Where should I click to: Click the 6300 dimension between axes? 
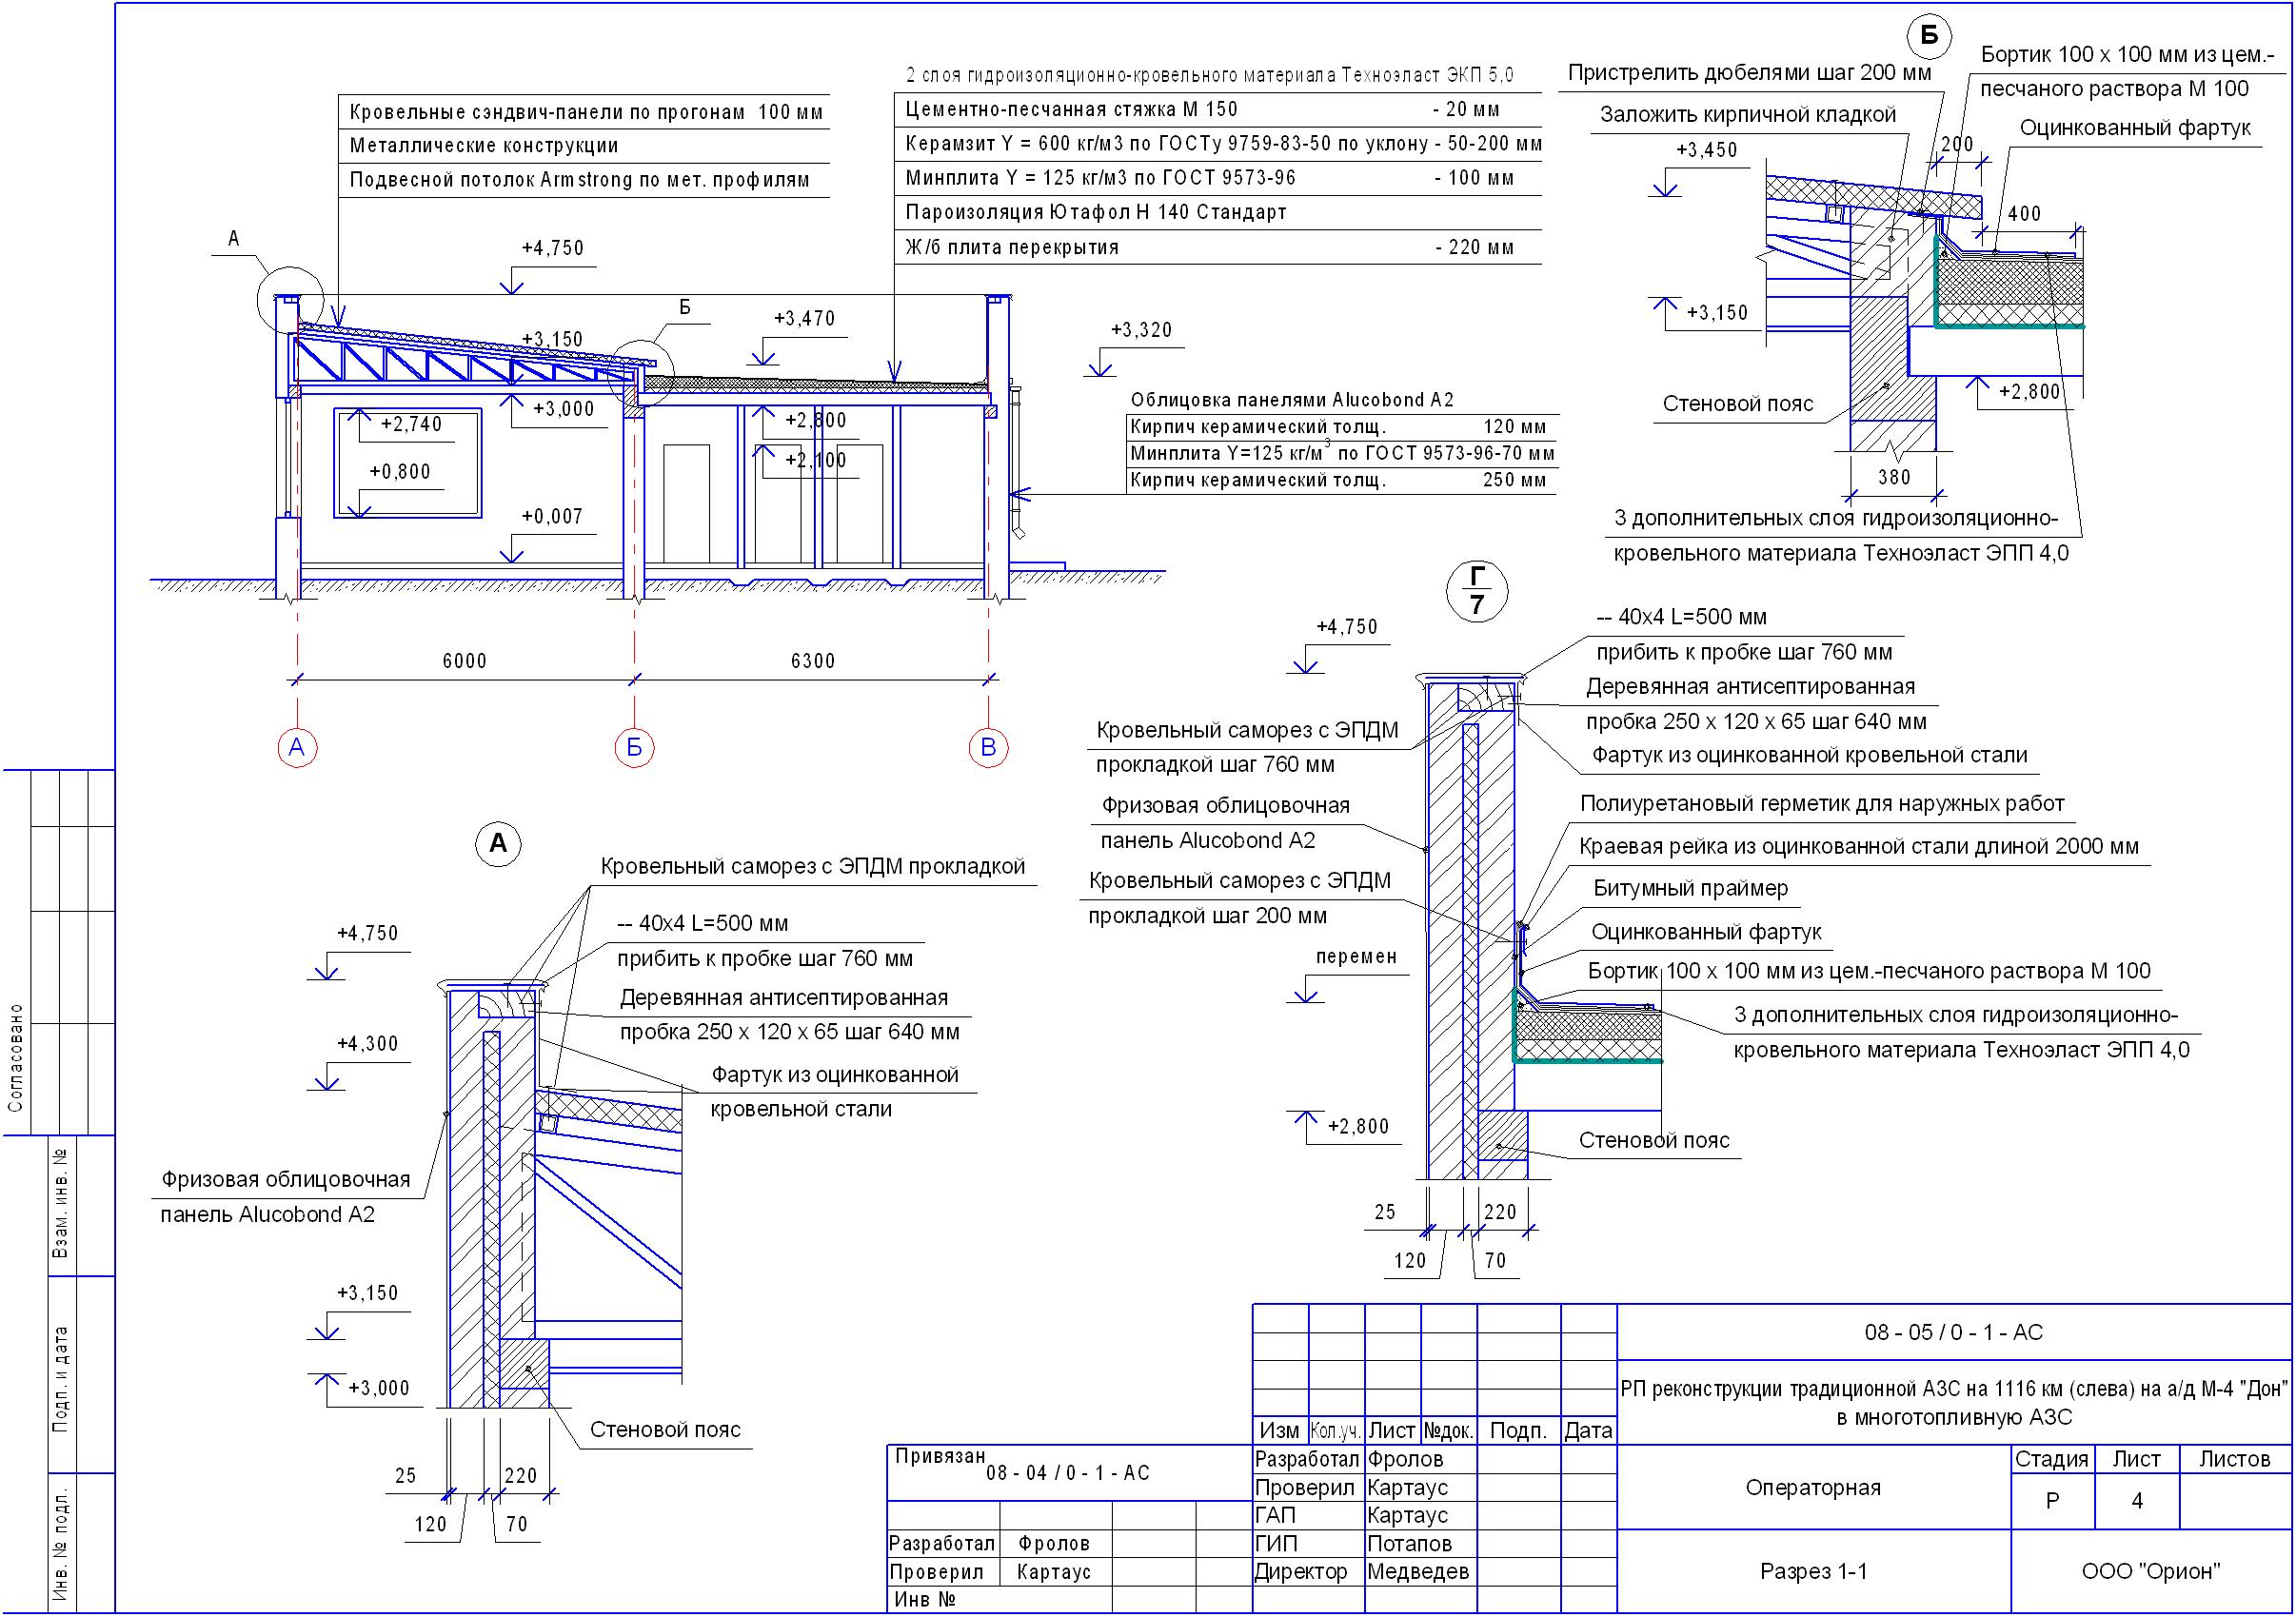coord(812,661)
